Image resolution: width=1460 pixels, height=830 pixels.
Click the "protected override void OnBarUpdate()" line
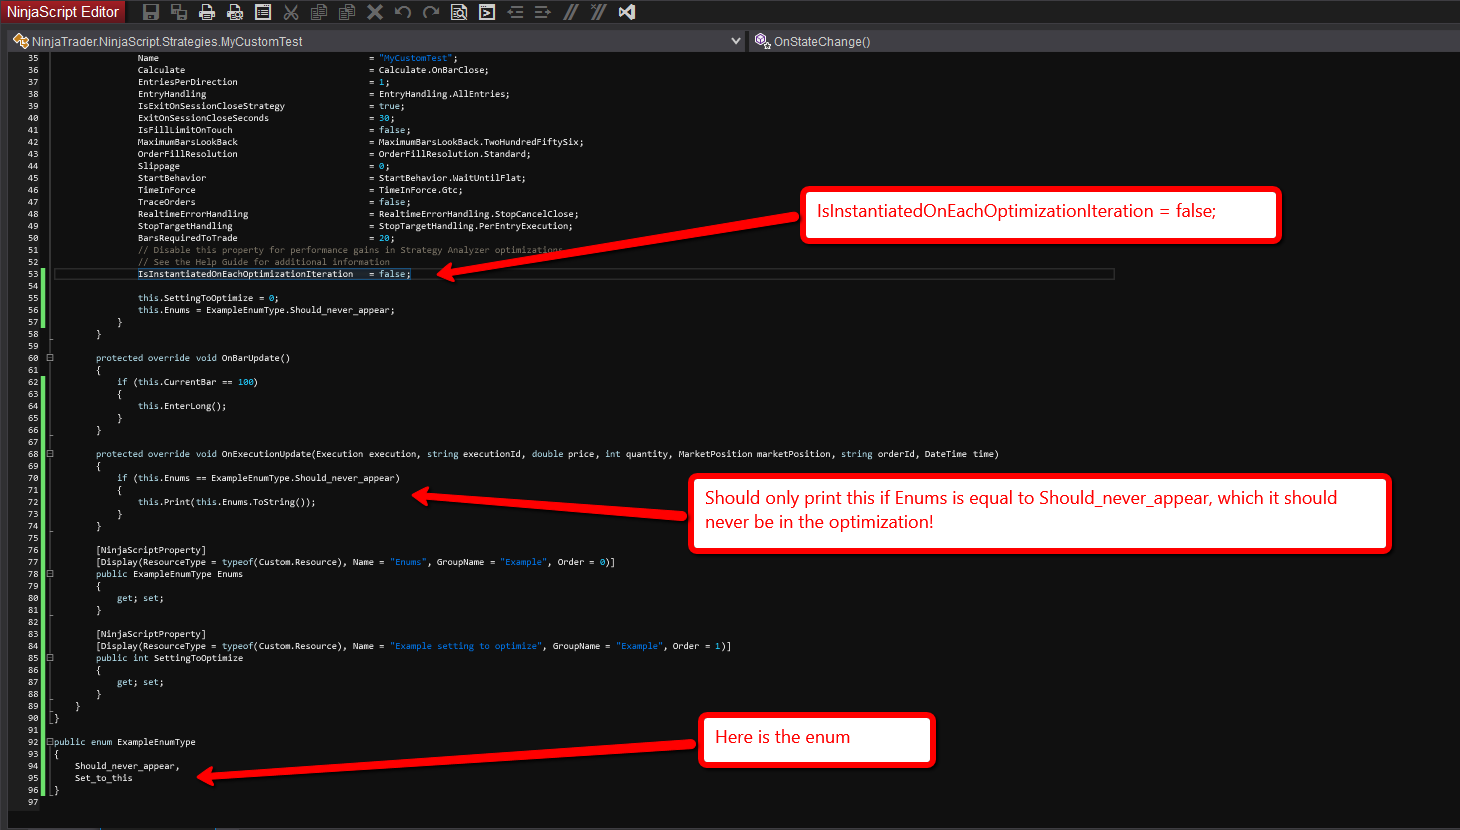point(193,358)
